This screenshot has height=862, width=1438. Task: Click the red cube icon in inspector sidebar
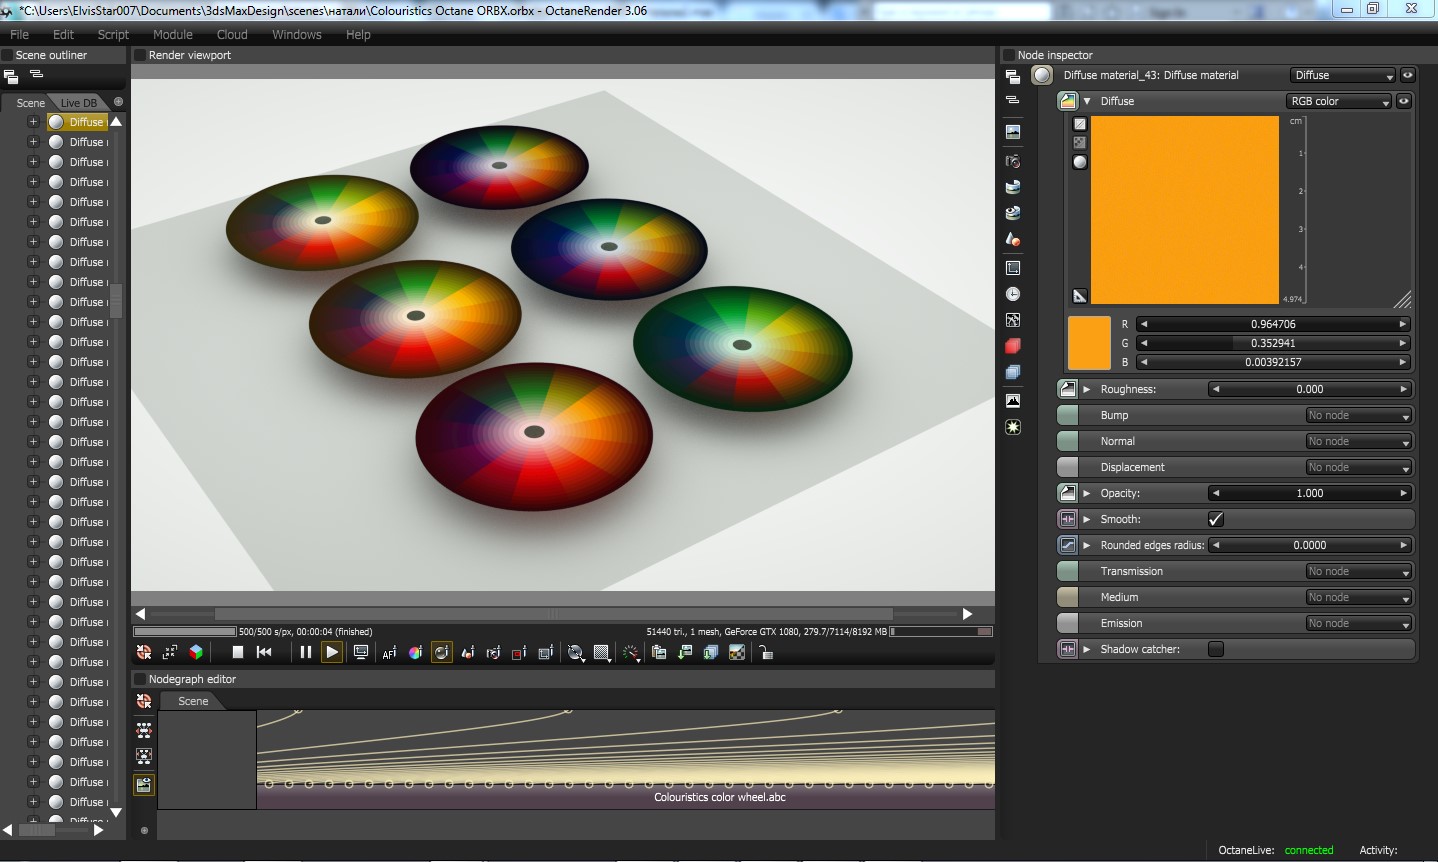(x=1013, y=346)
